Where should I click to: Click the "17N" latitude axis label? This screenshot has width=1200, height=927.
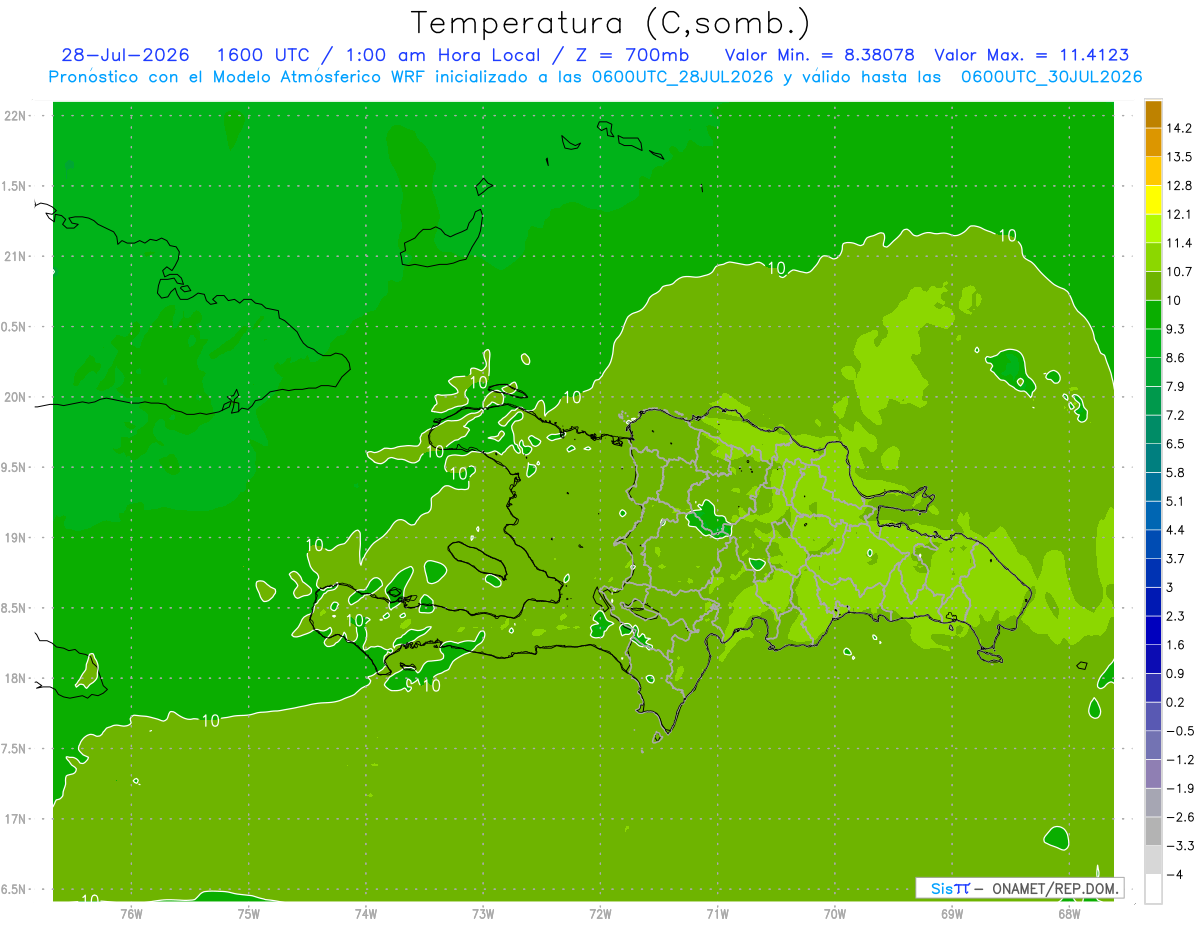(17, 819)
